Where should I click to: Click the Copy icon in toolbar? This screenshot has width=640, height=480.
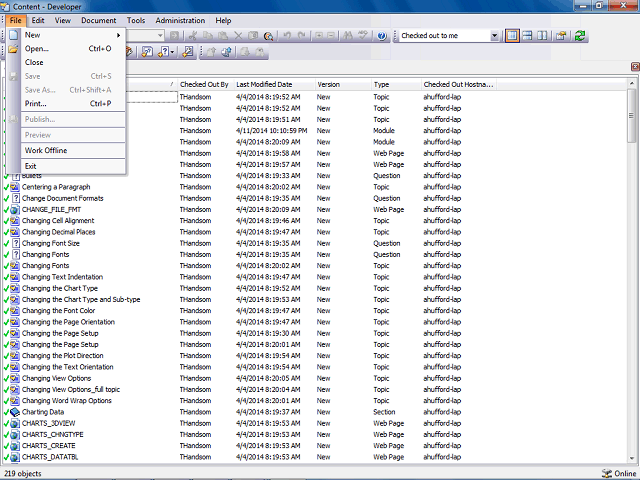click(208, 36)
